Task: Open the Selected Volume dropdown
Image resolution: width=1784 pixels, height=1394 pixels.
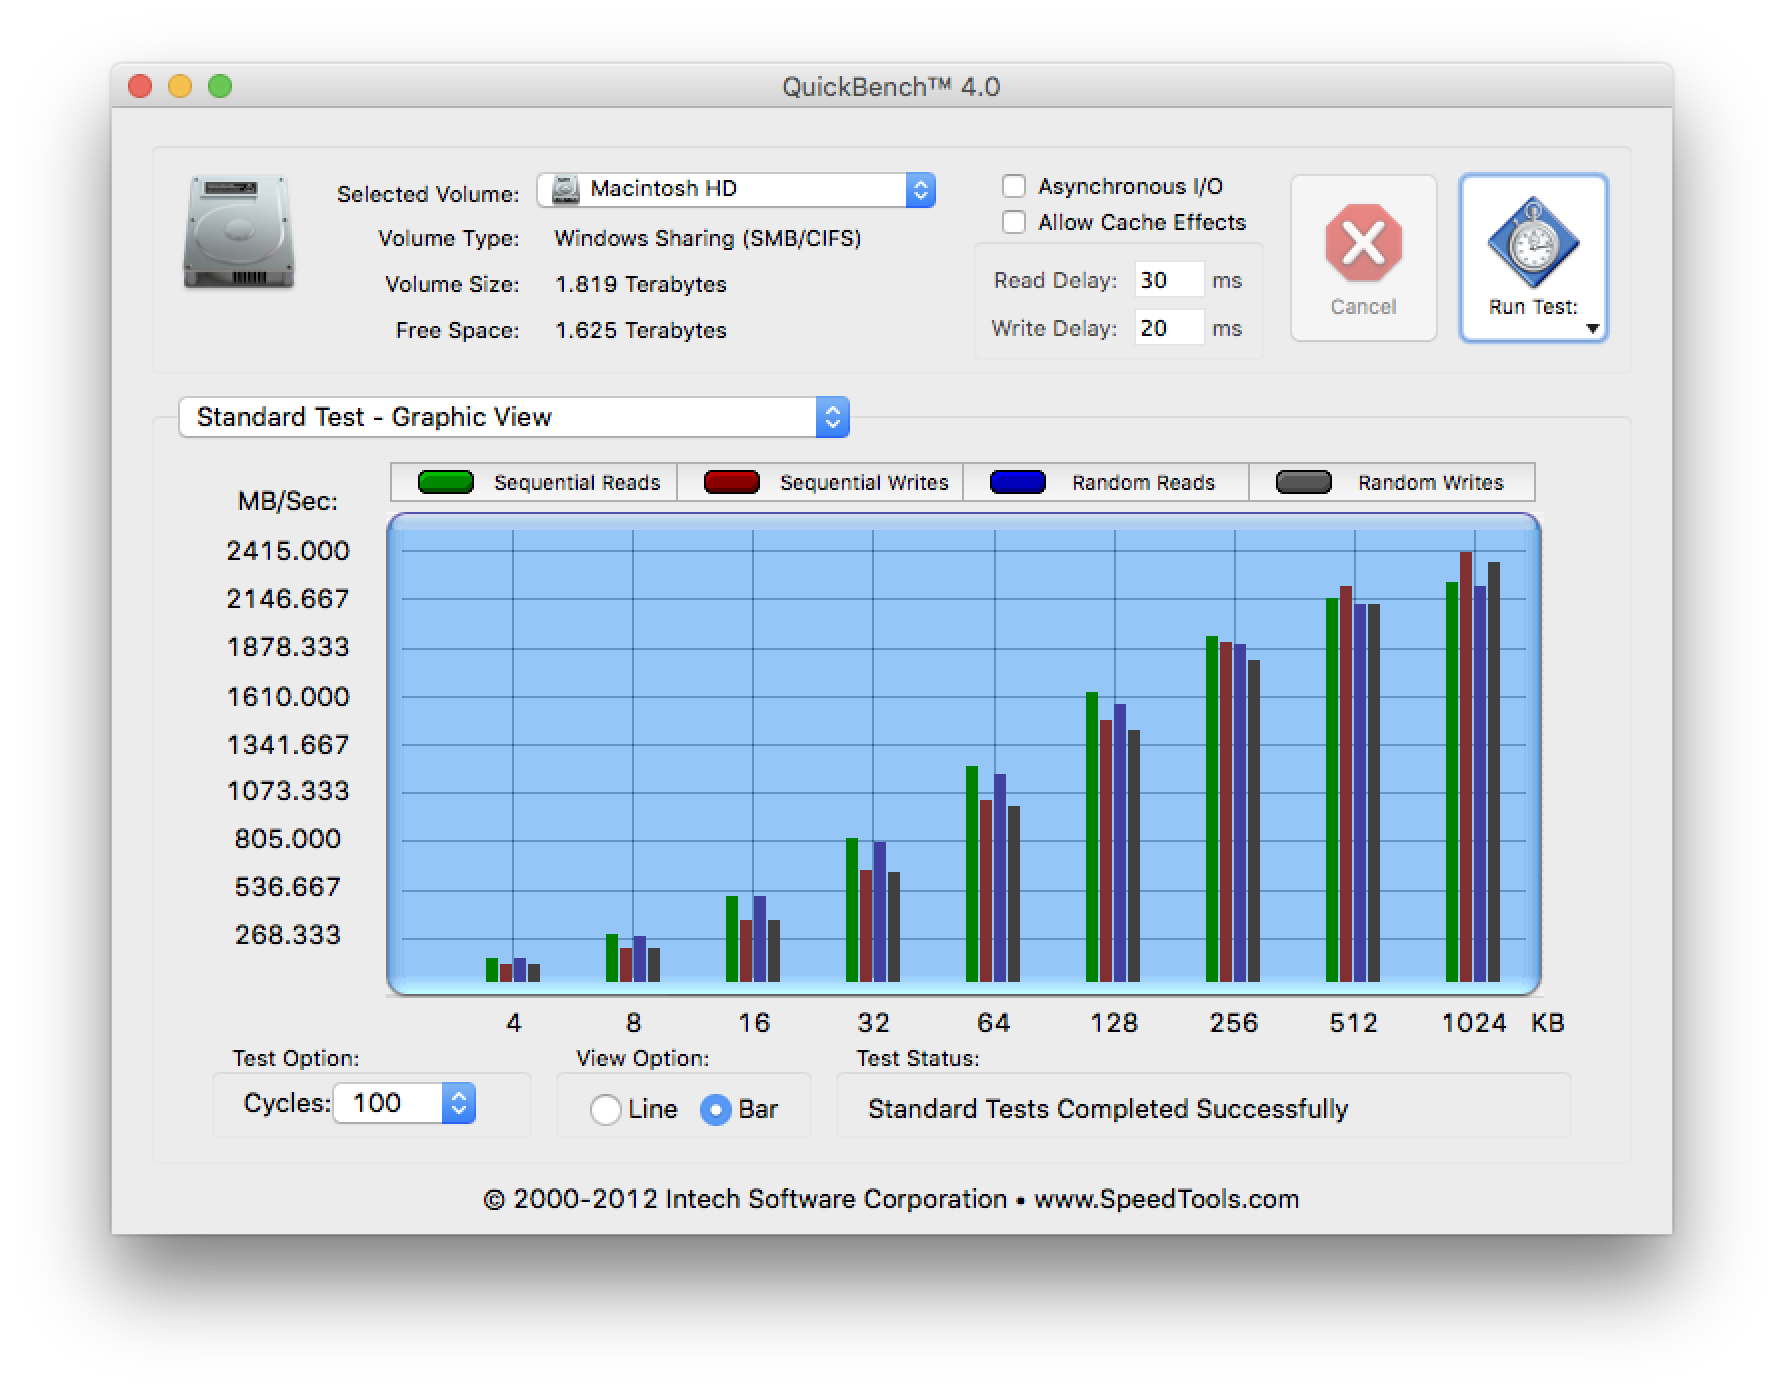Action: click(x=920, y=190)
